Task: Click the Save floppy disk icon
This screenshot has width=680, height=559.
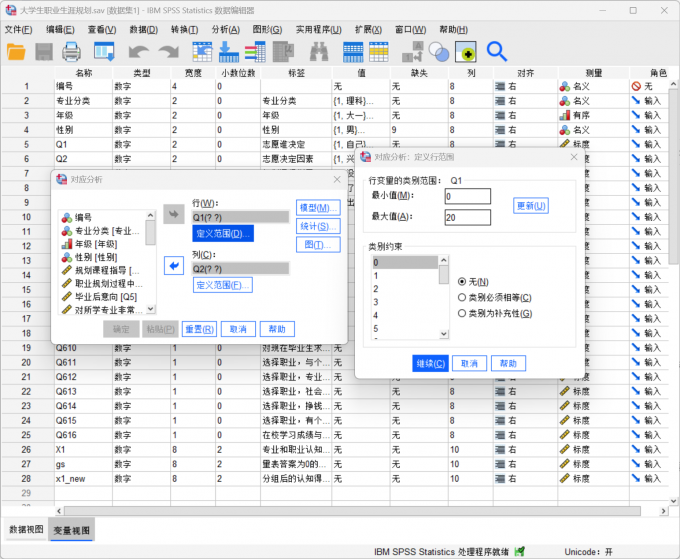Action: pos(44,52)
